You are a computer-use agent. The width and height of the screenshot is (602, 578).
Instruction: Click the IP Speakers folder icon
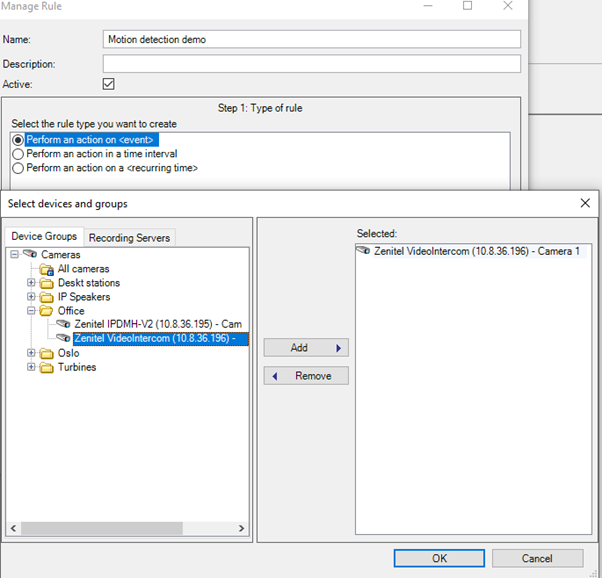46,297
